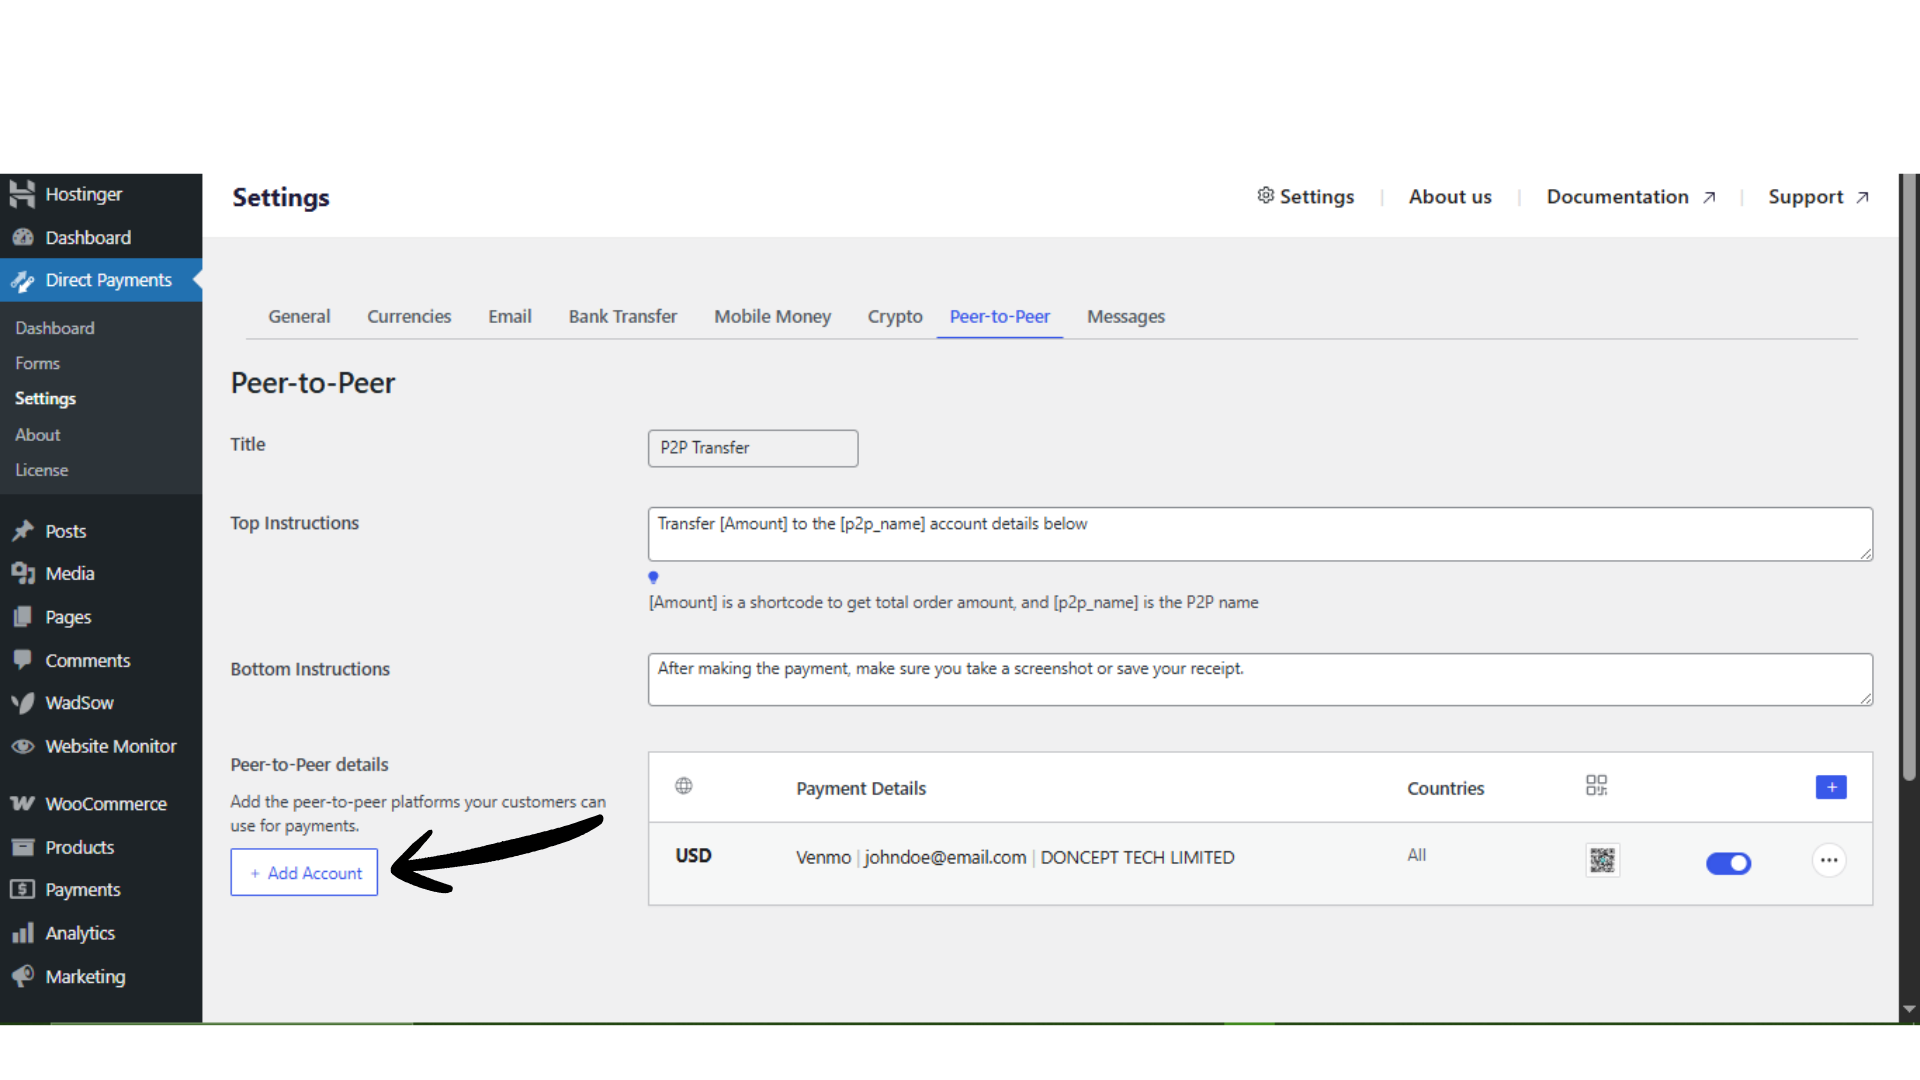1920x1080 pixels.
Task: Open the ellipsis menu on the Venmo row
Action: (x=1830, y=860)
